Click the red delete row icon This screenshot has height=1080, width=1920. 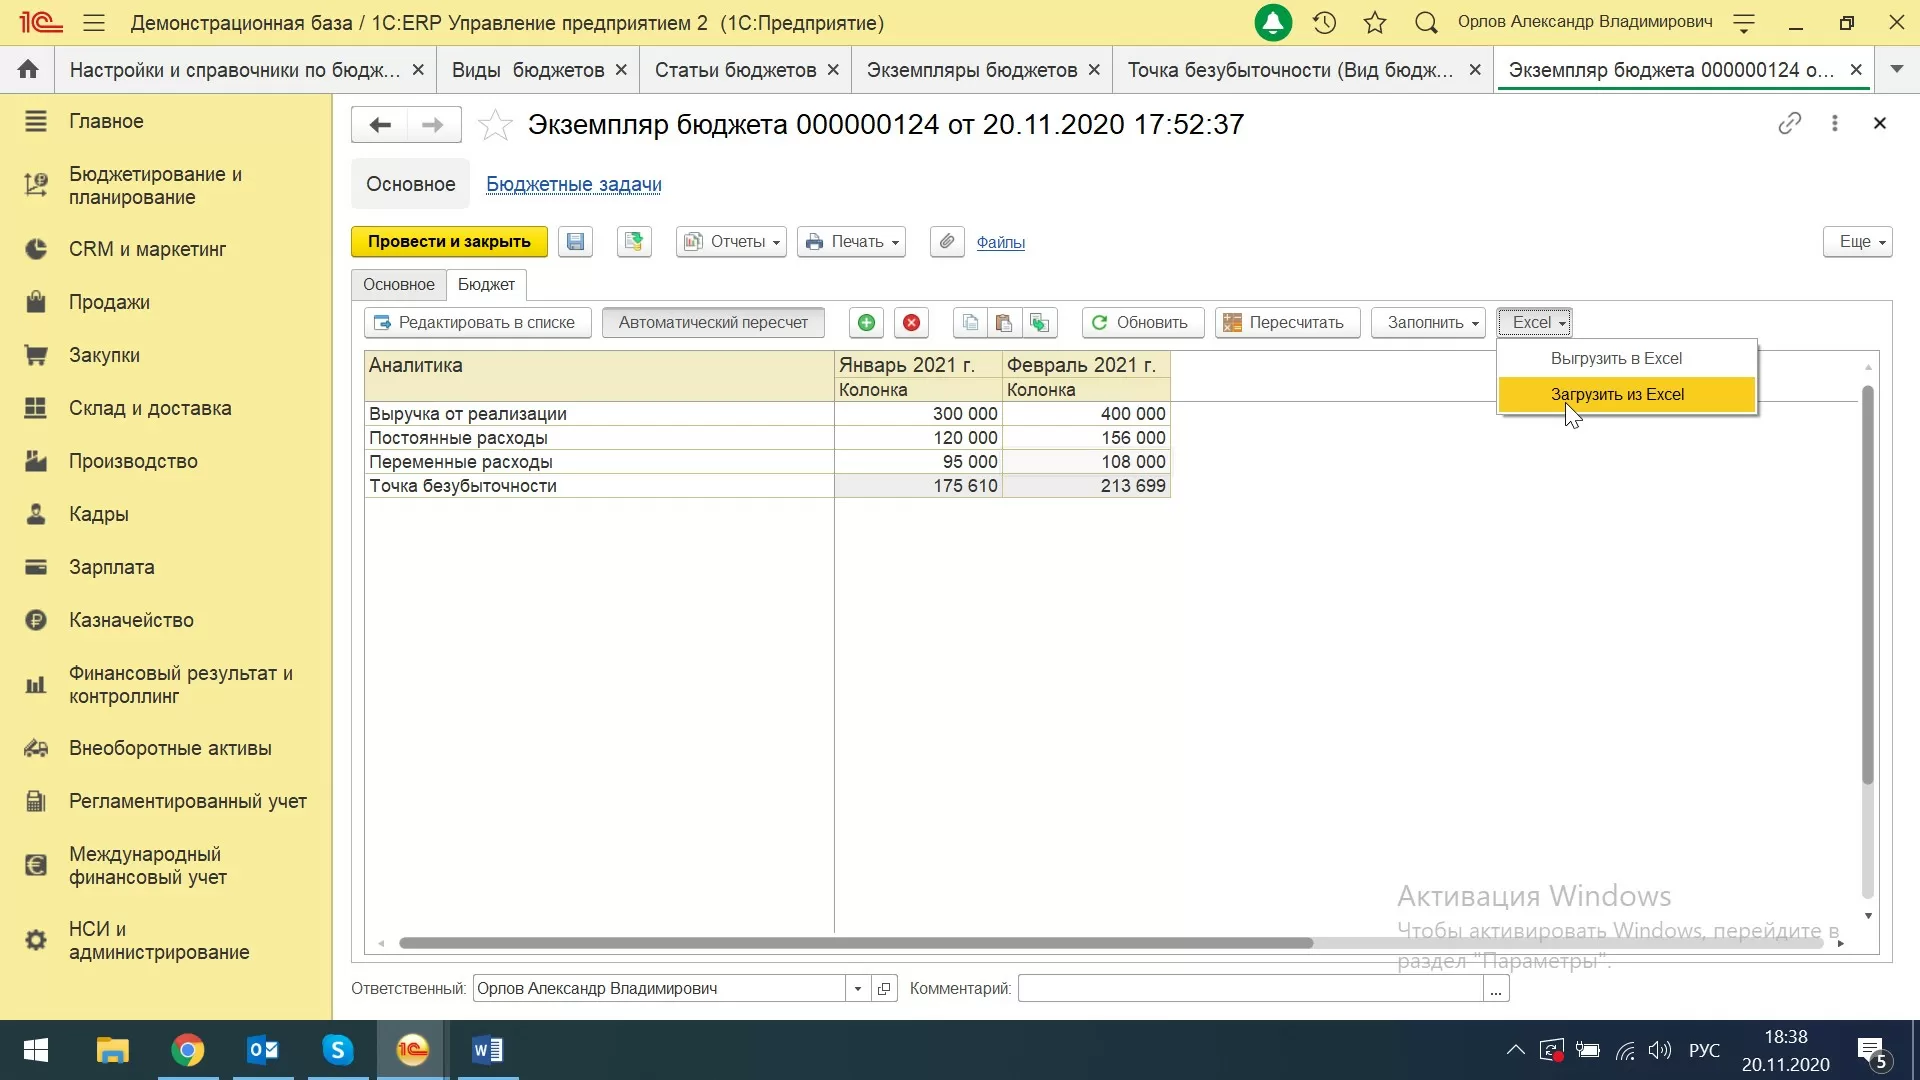click(x=911, y=323)
